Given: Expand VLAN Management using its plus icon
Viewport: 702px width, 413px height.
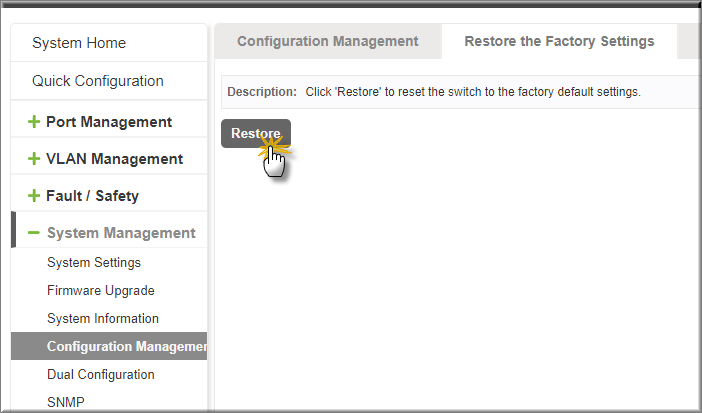Looking at the screenshot, I should click(34, 159).
